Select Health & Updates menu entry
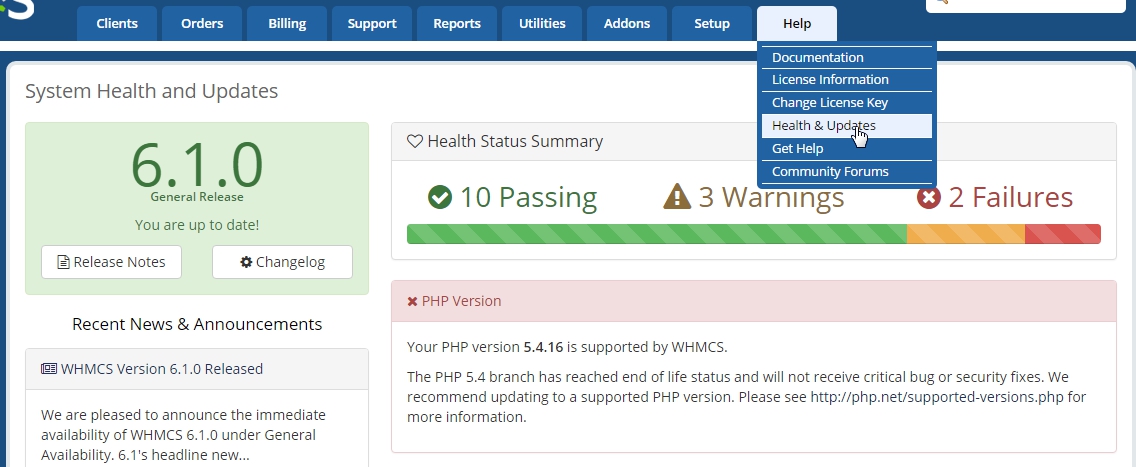The height and width of the screenshot is (467, 1136). click(x=846, y=125)
